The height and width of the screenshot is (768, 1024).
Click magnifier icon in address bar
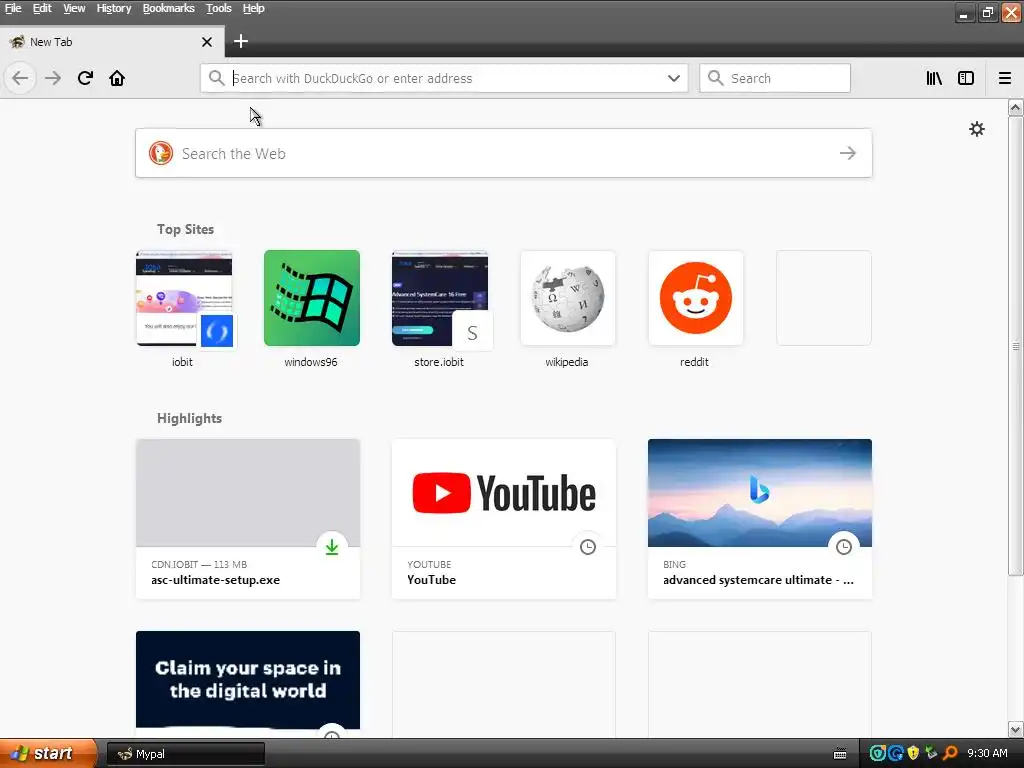(x=216, y=78)
